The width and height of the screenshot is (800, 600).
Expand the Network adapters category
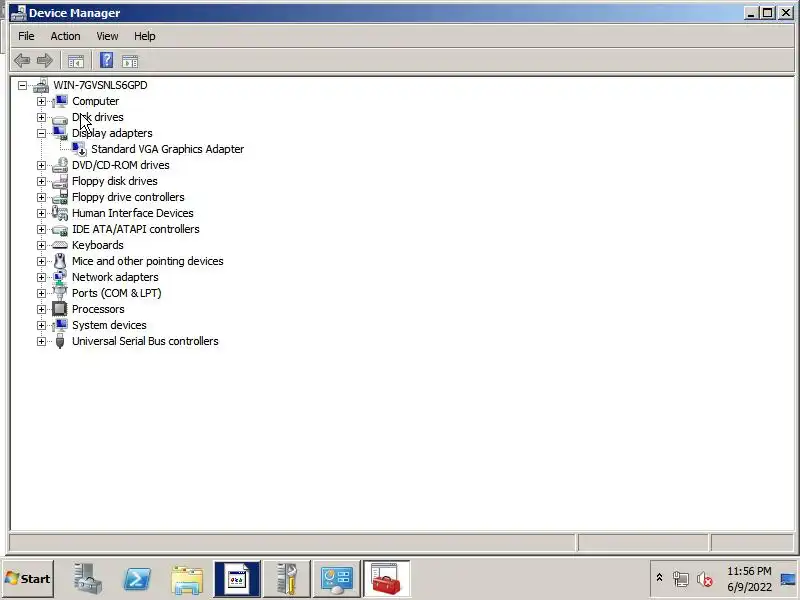(41, 277)
